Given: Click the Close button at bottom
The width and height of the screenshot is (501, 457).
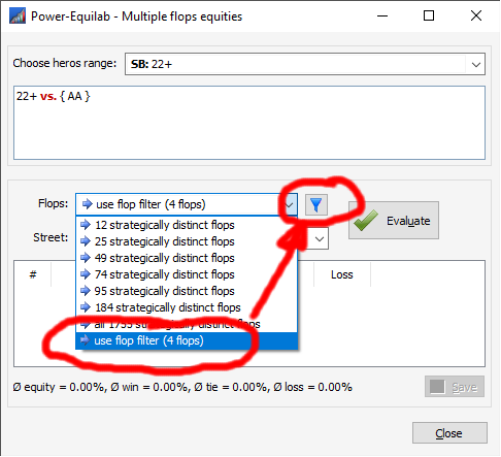Looking at the screenshot, I should [450, 433].
